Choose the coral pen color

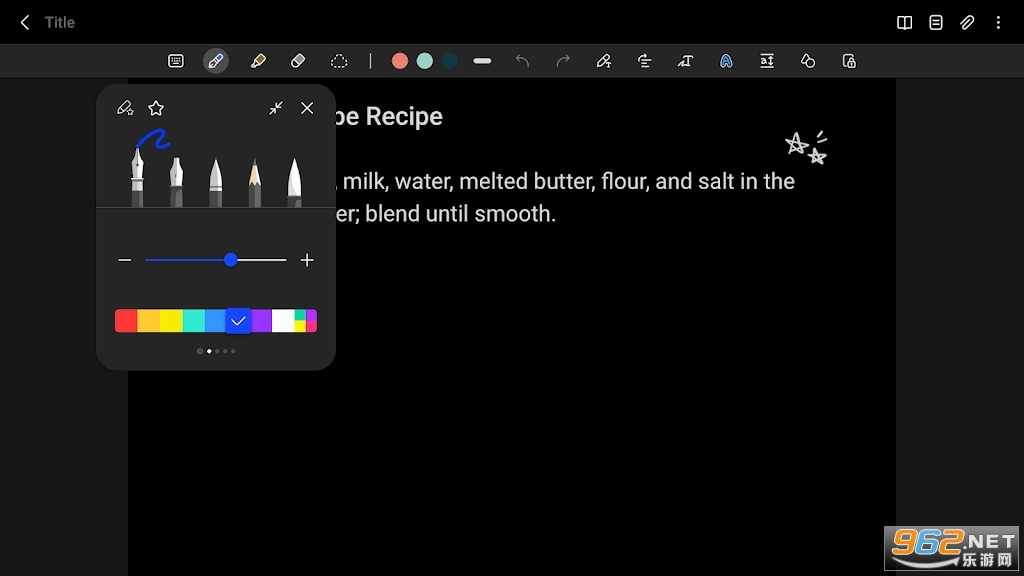(400, 61)
